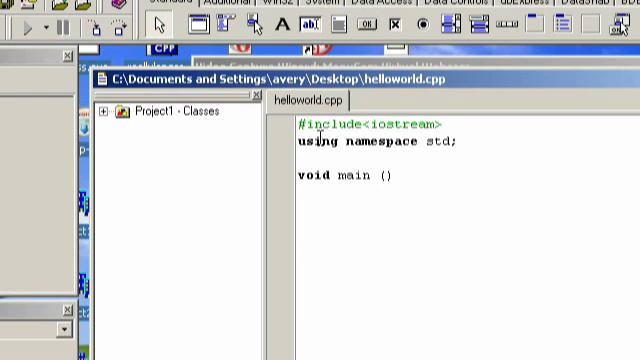Select the GroupBox component icon
The image size is (640, 360).
(535, 24)
